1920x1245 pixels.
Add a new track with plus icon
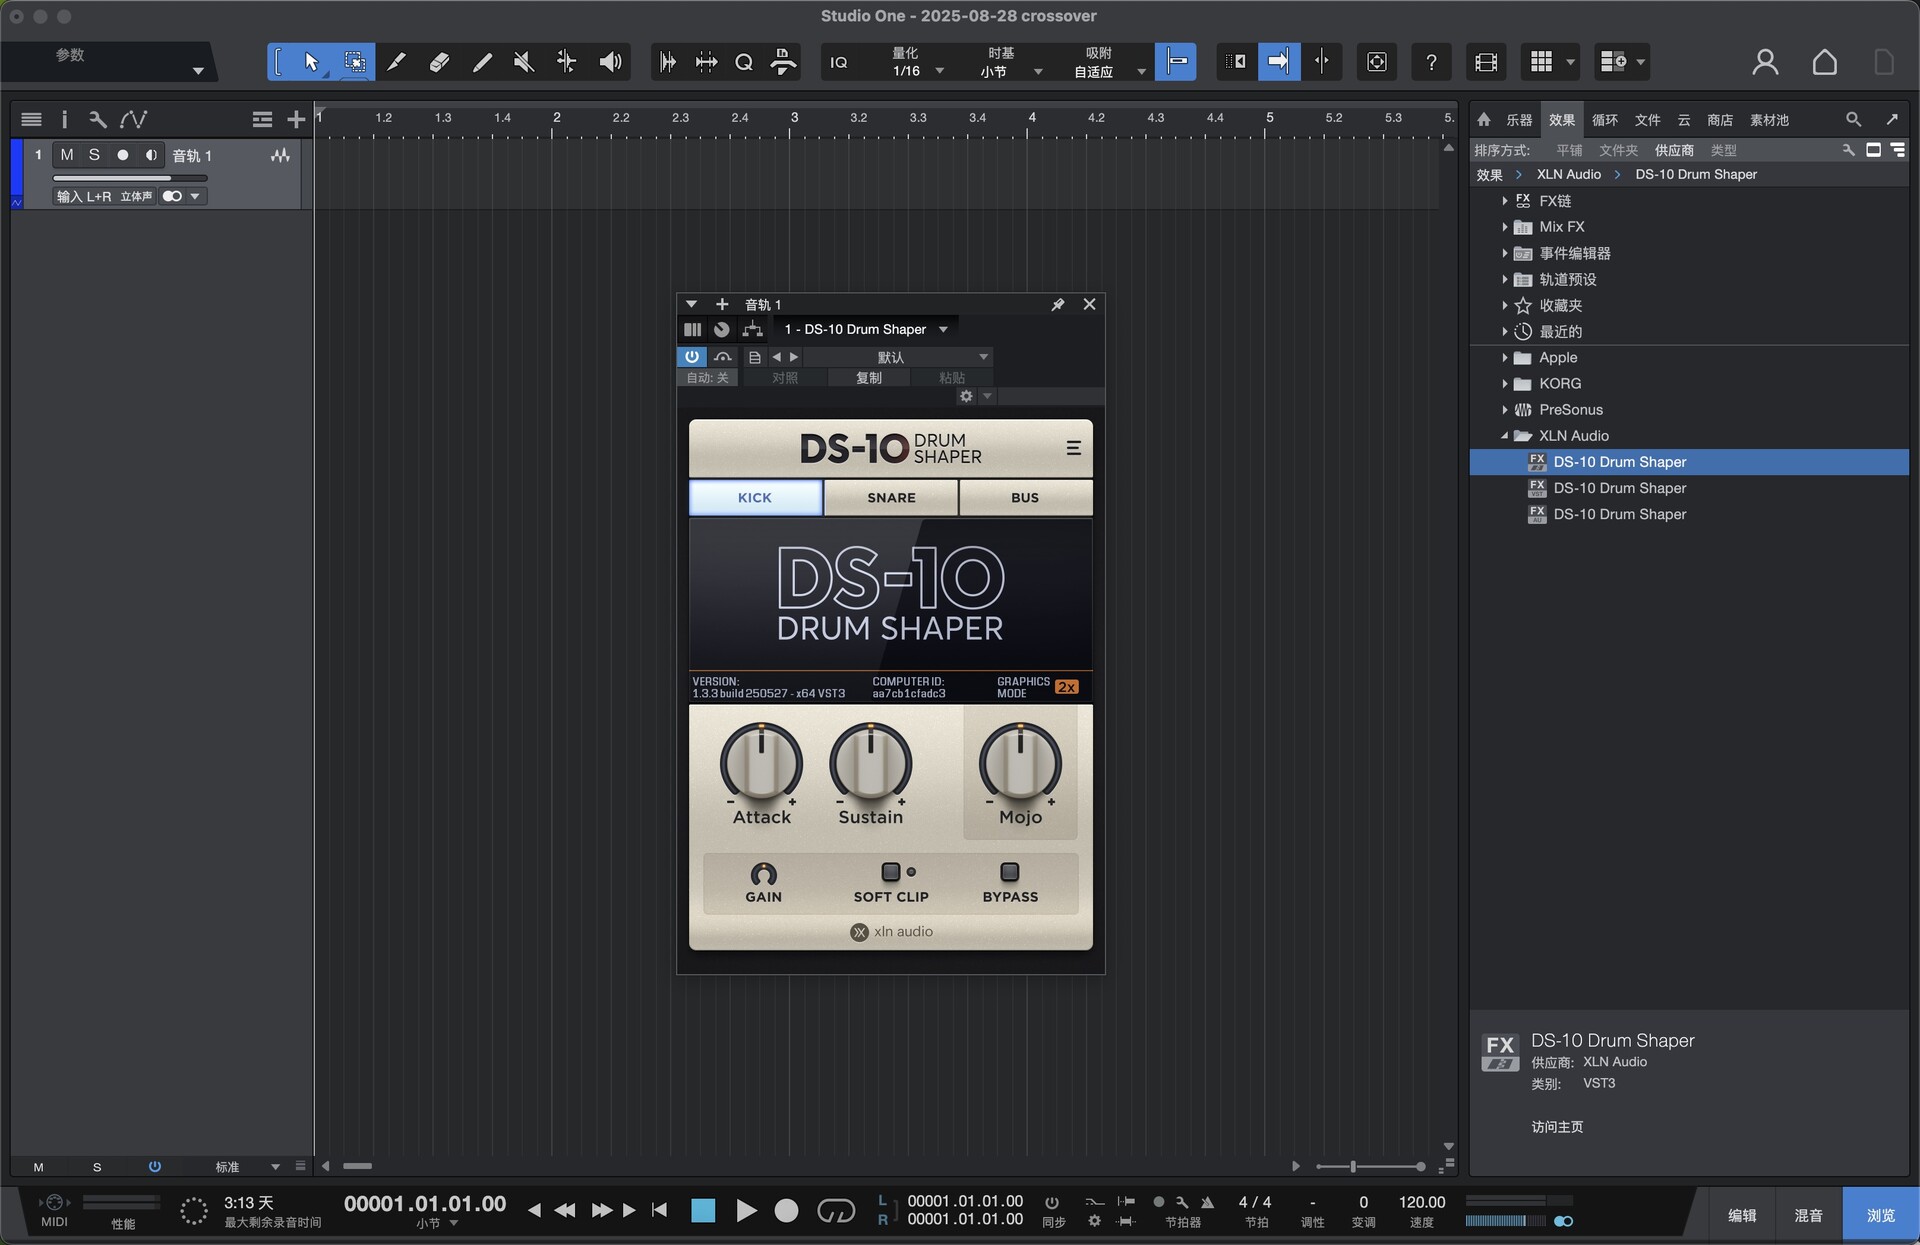pyautogui.click(x=296, y=120)
